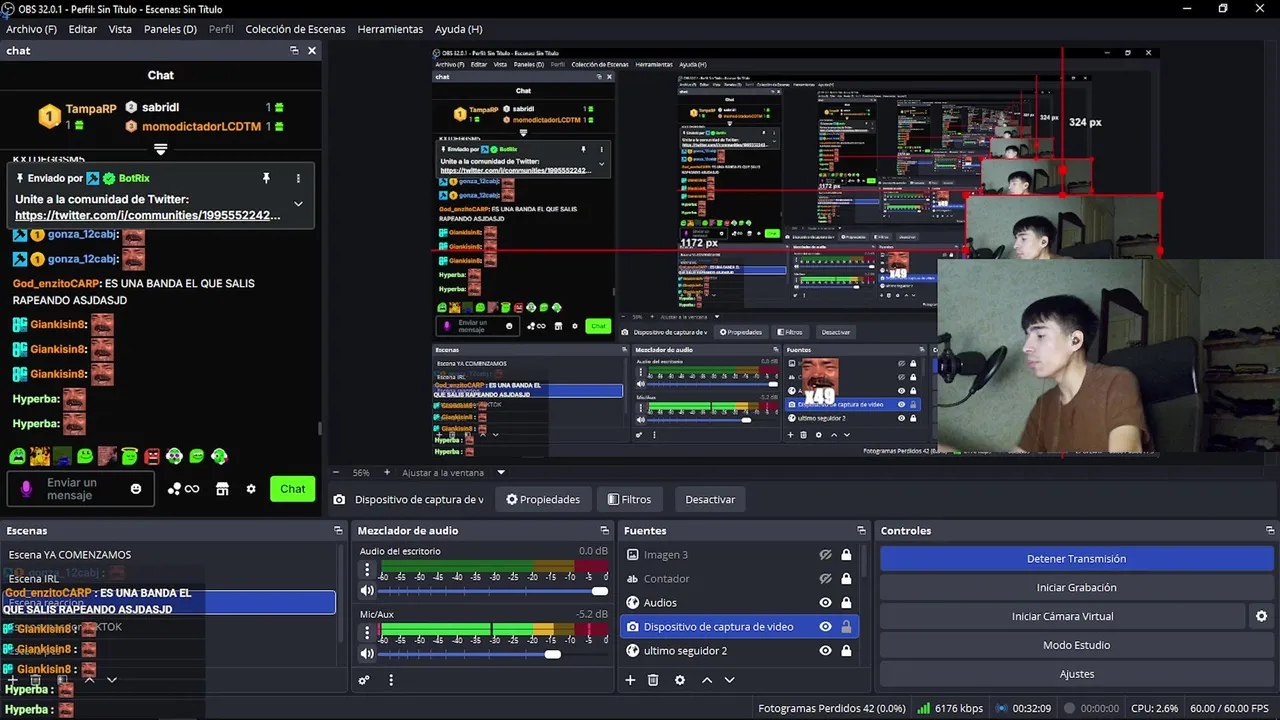Open source properties gear in Fuentes toolbar
Image resolution: width=1280 pixels, height=720 pixels.
pyautogui.click(x=680, y=680)
